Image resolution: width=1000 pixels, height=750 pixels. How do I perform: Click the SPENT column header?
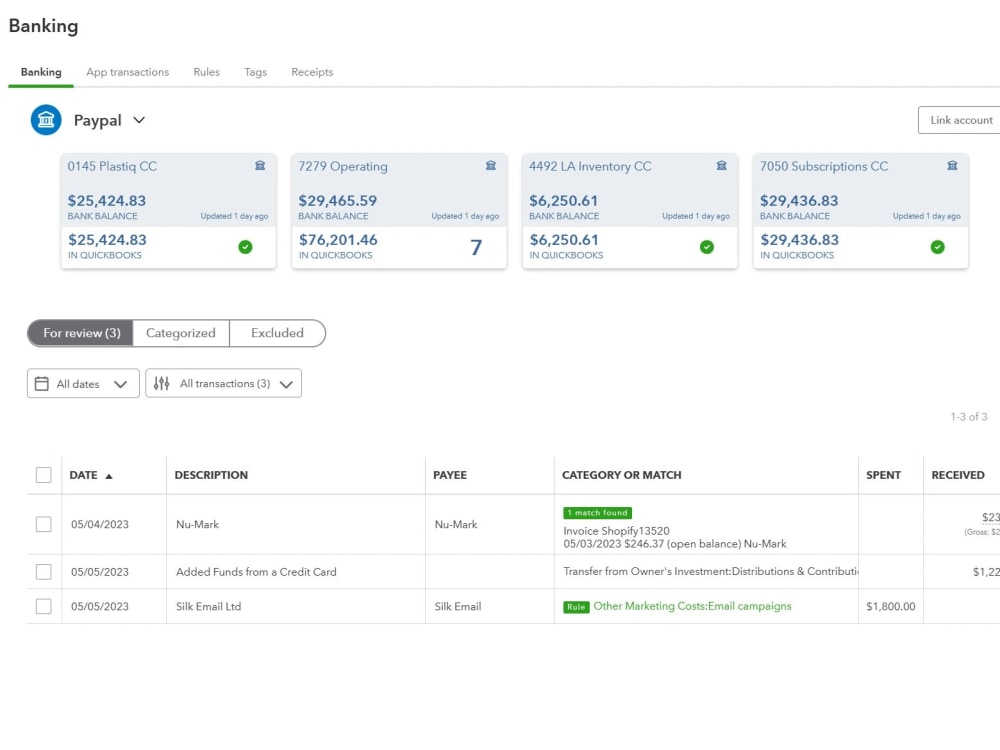[883, 475]
